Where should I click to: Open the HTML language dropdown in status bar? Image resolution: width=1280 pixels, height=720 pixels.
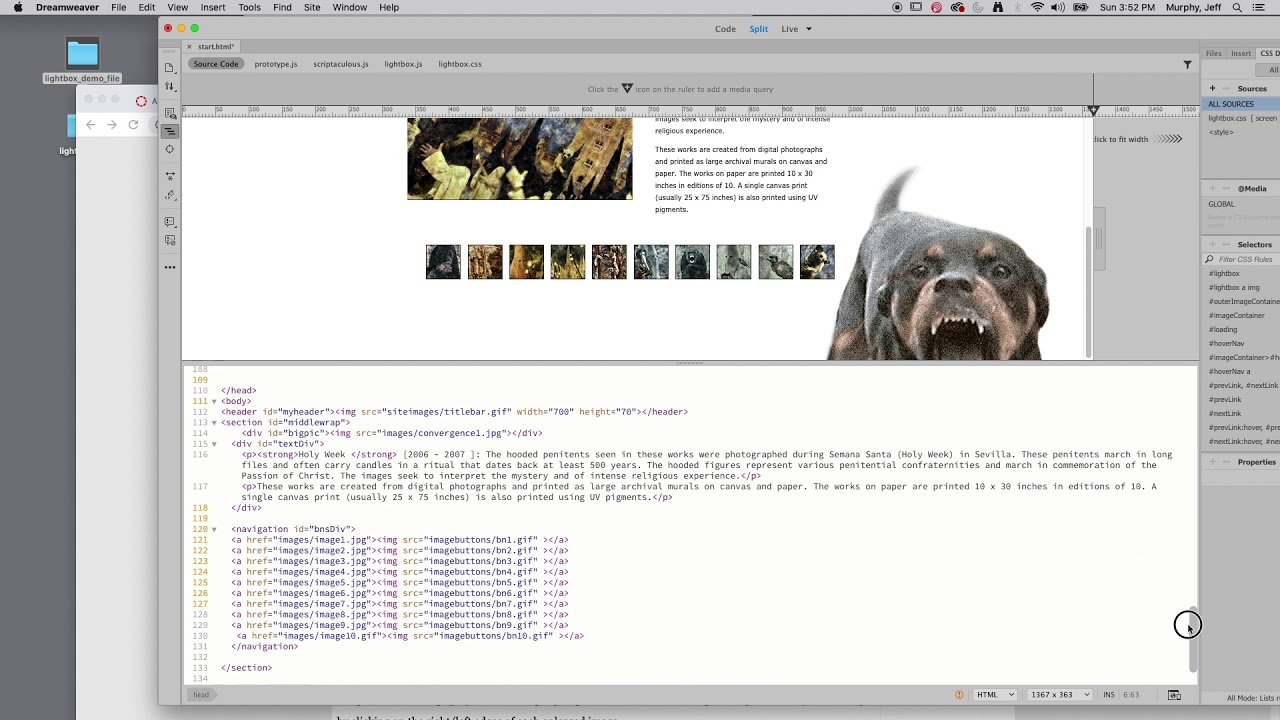coord(995,694)
